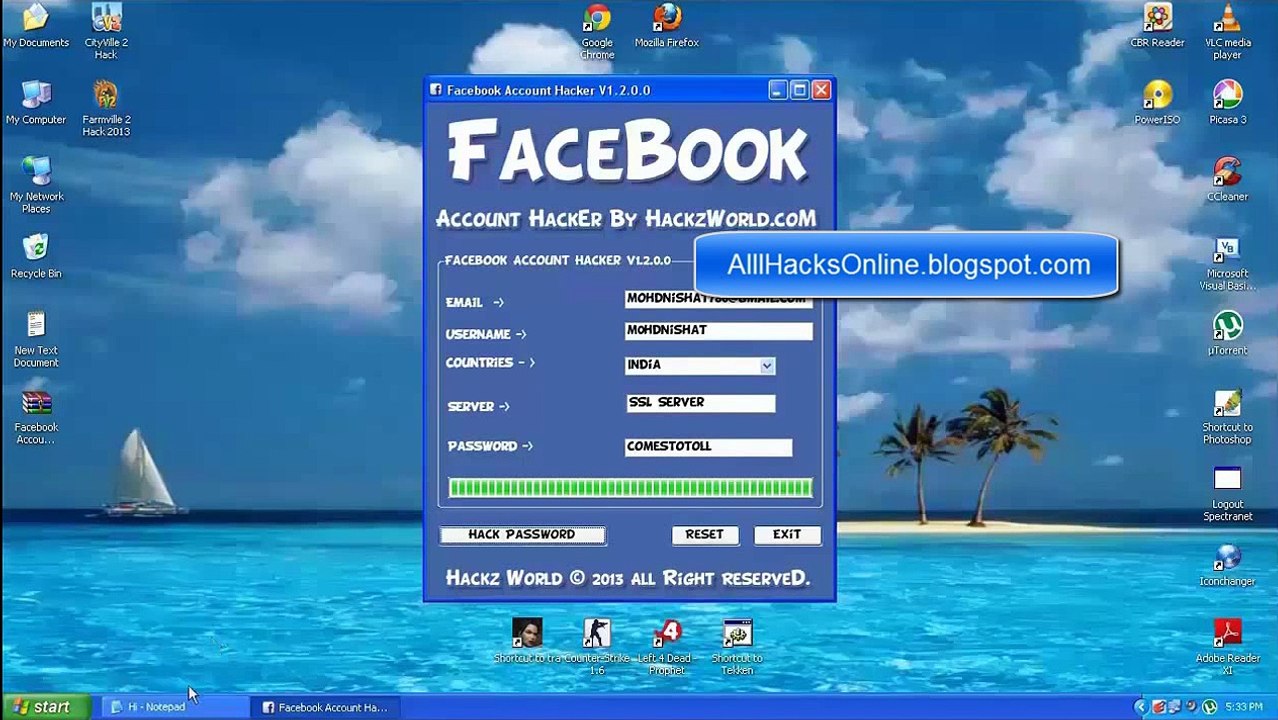Close the Facebook Account Hacker window
The width and height of the screenshot is (1278, 720).
[821, 90]
